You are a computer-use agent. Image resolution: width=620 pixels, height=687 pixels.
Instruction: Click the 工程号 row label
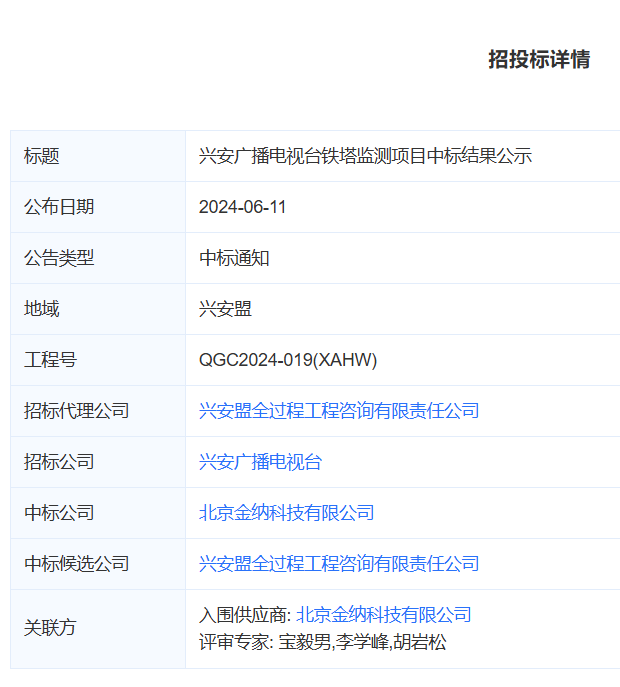[x=50, y=360]
